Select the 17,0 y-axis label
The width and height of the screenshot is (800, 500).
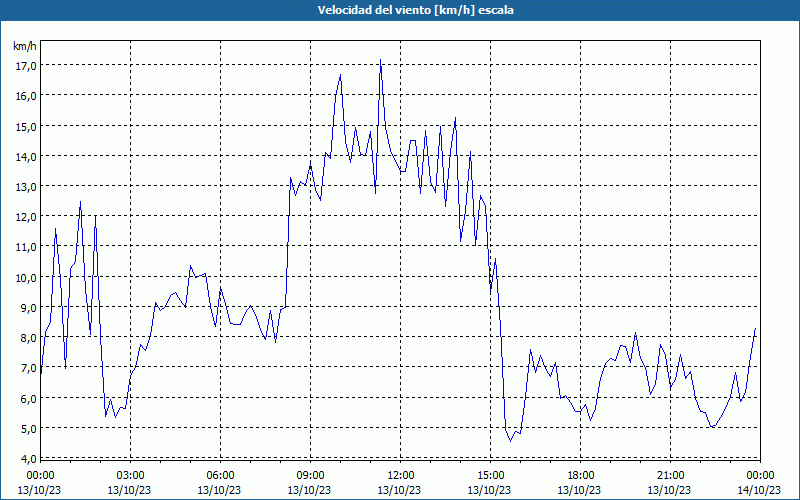[x=25, y=66]
